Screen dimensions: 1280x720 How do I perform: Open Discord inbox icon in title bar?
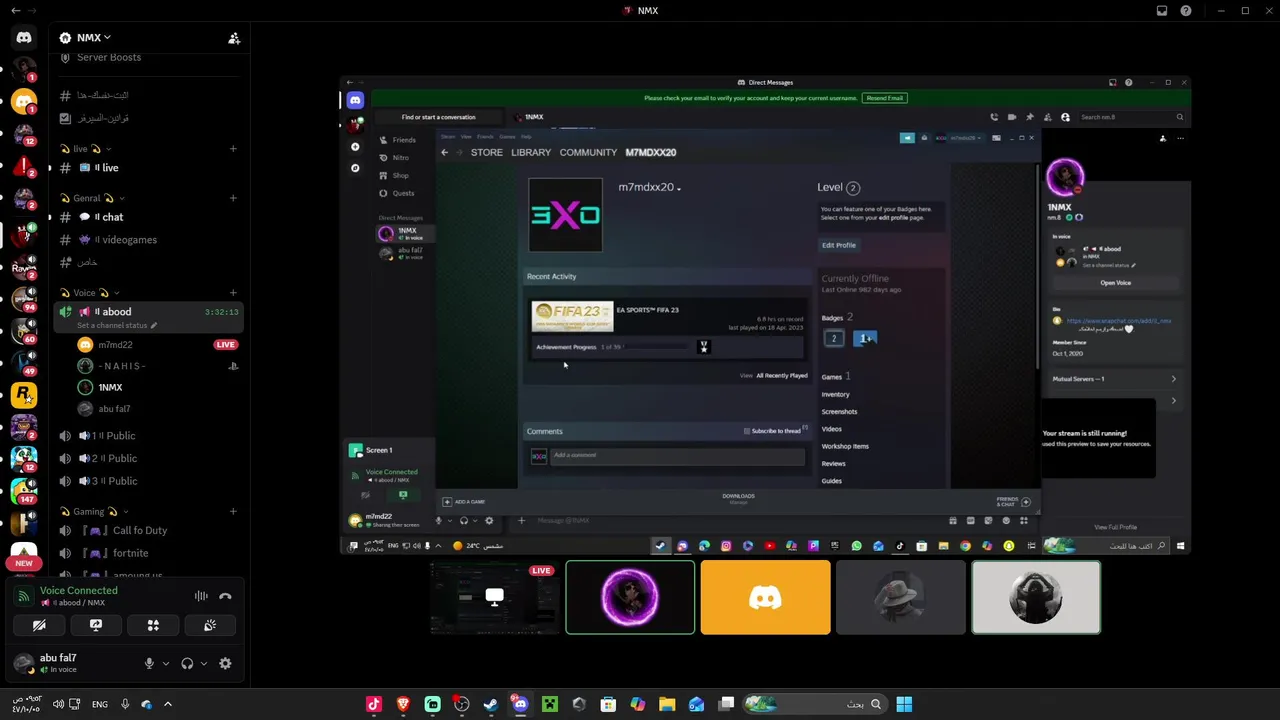tap(1162, 11)
